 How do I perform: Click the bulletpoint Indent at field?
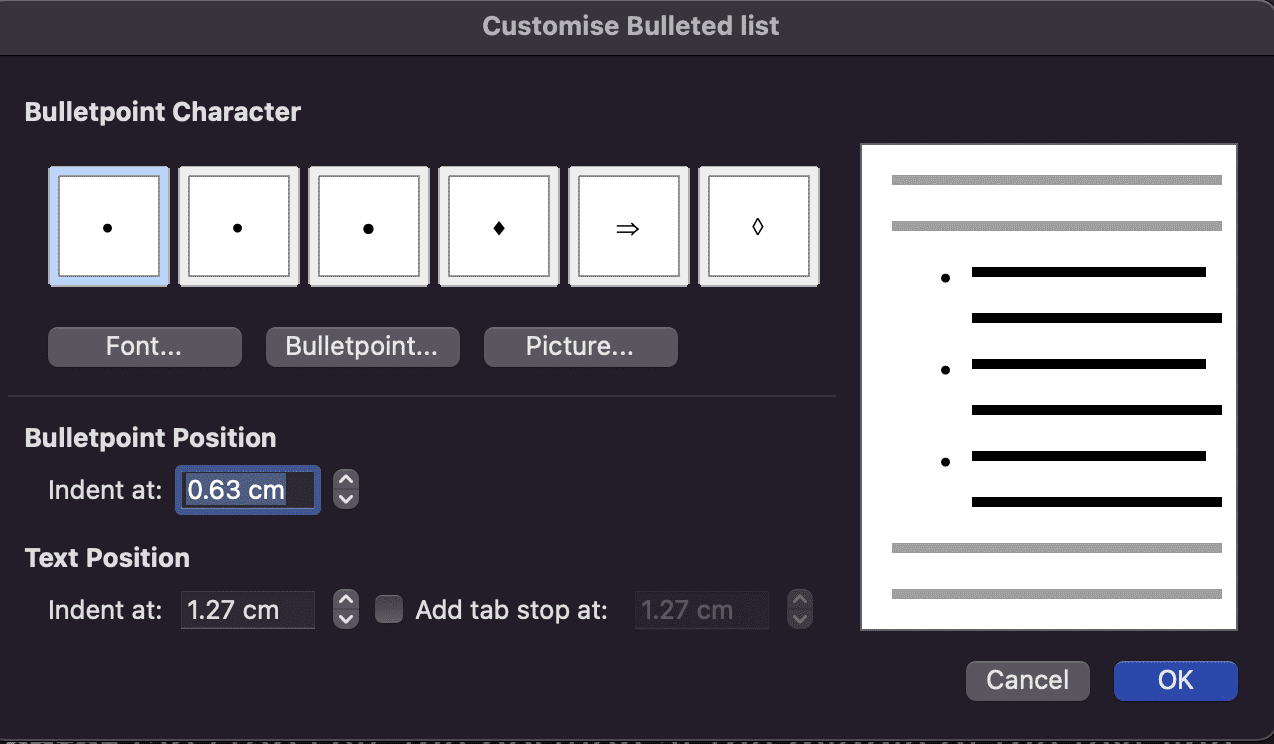coord(247,489)
